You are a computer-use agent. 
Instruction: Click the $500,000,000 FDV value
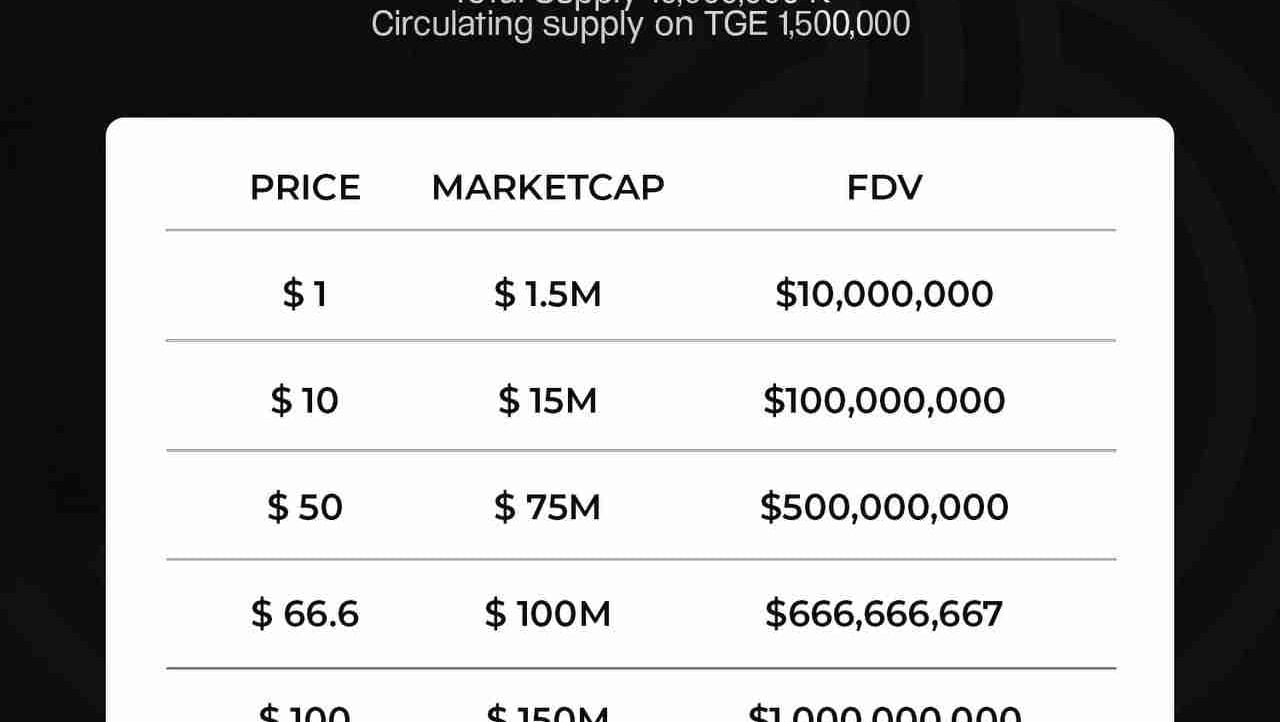click(x=884, y=507)
